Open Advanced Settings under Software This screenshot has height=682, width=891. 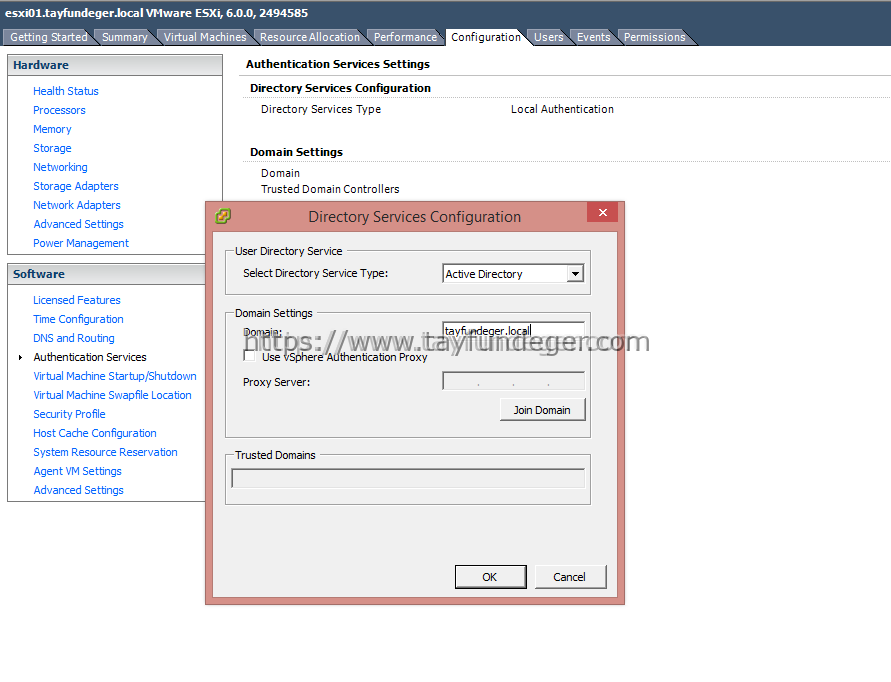tap(78, 490)
